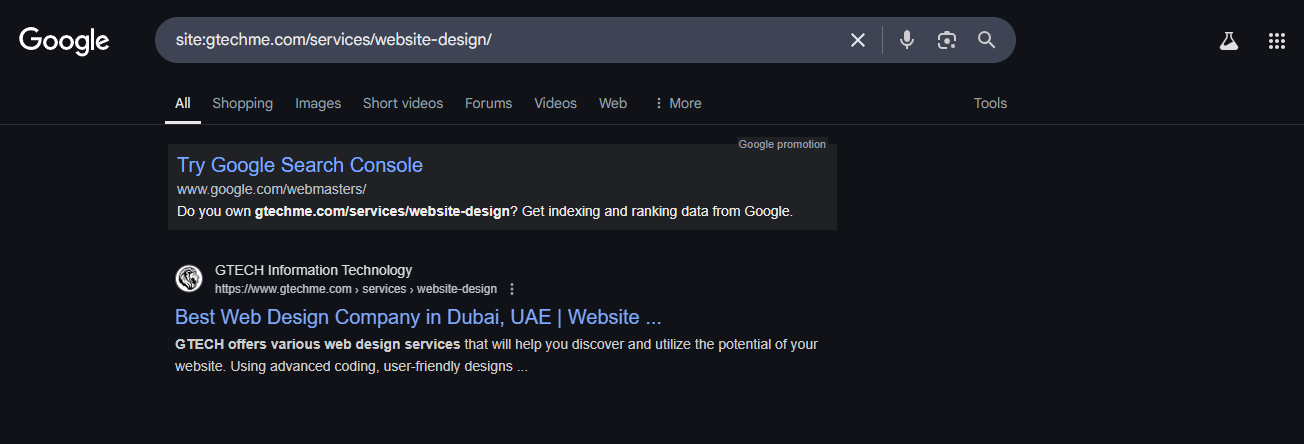Click the Google logo

(64, 40)
